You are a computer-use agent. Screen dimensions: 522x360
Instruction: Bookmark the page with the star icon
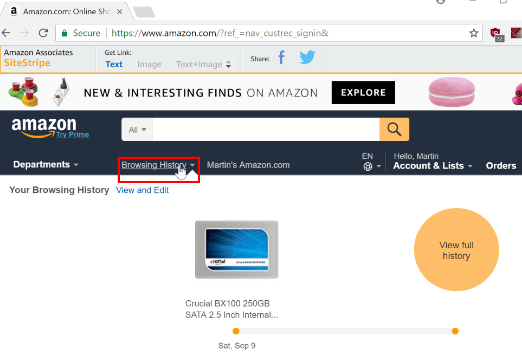[473, 33]
